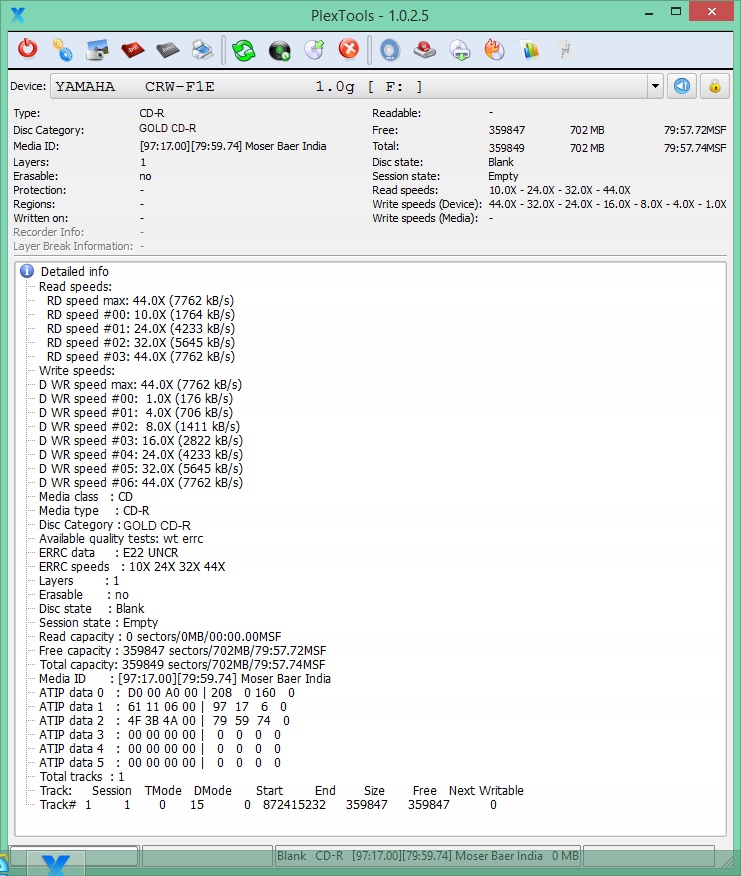
Task: Click the printer icon in toolbar
Action: tap(201, 49)
